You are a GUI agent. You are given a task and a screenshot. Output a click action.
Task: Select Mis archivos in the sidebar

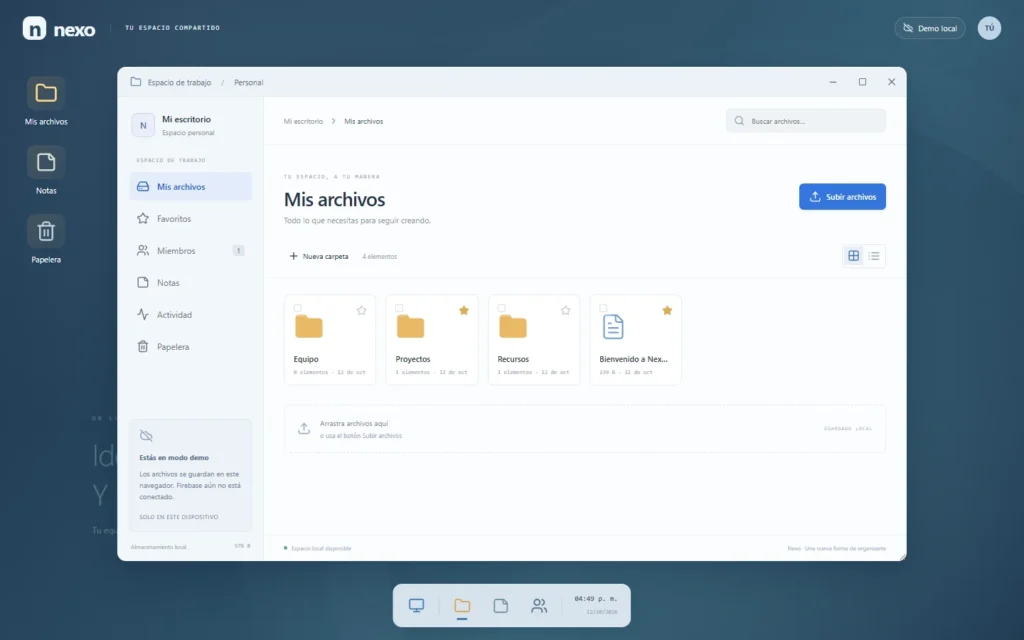coord(191,187)
